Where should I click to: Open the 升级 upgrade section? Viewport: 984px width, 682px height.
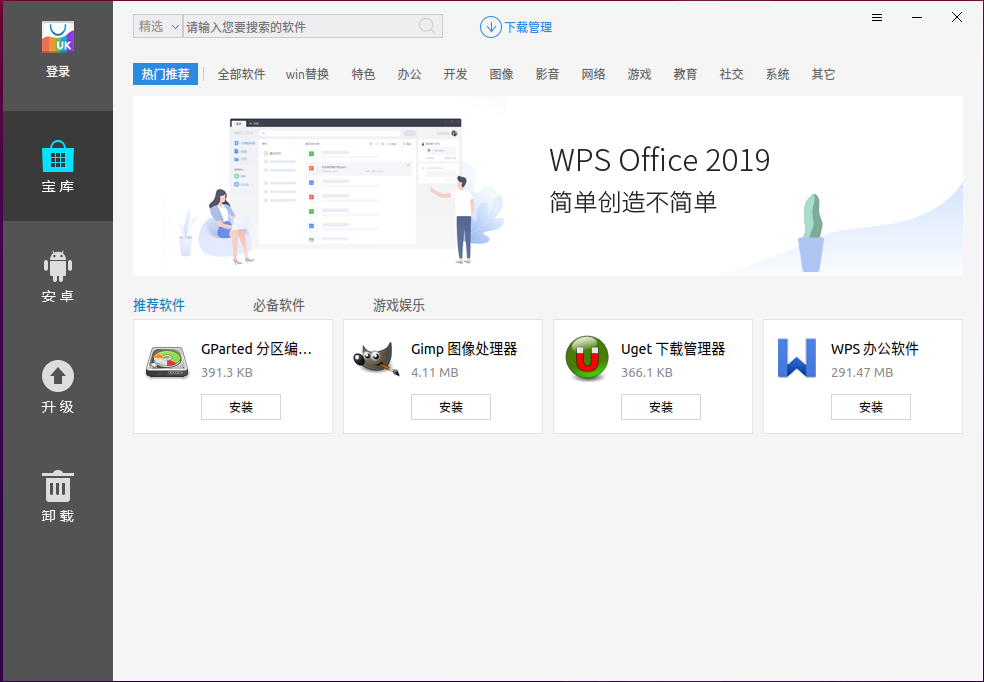tap(58, 386)
